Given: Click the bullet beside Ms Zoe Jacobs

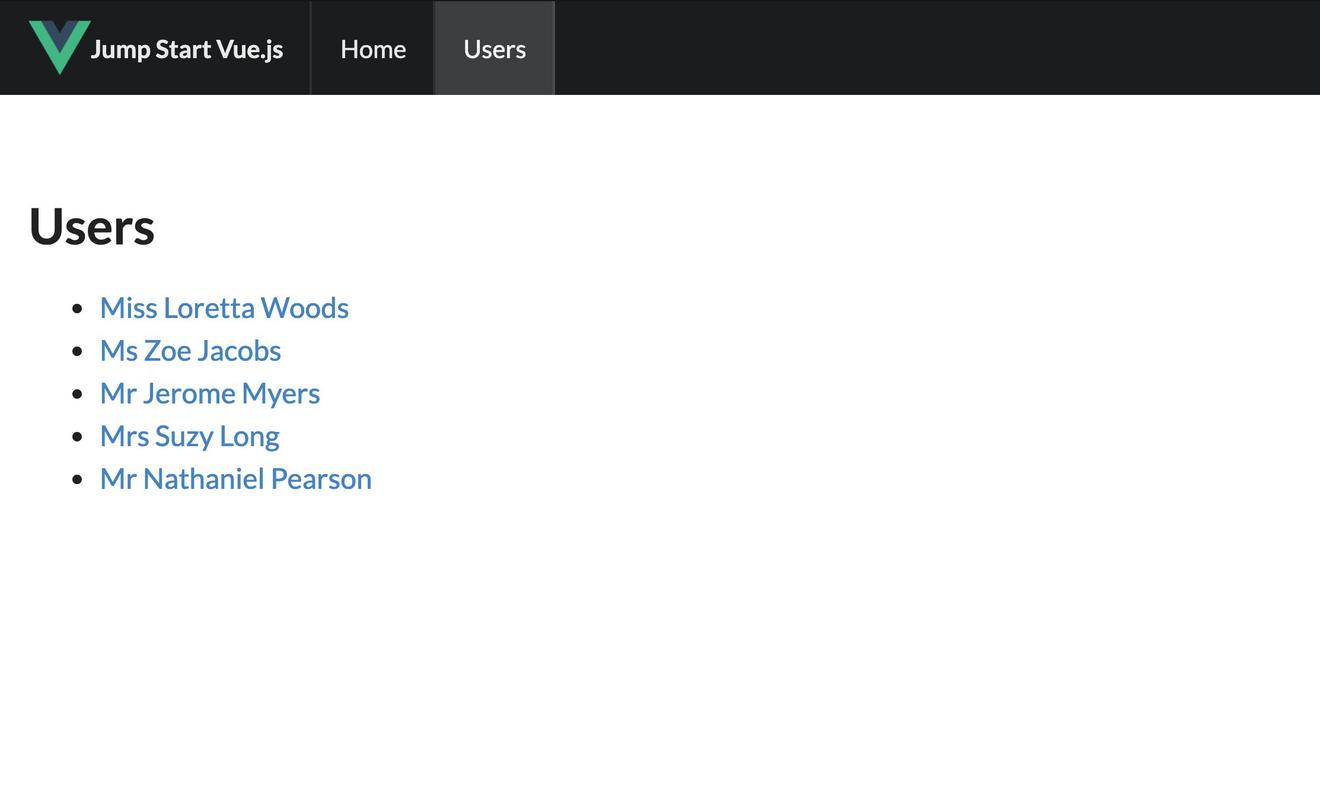Looking at the screenshot, I should tap(78, 352).
